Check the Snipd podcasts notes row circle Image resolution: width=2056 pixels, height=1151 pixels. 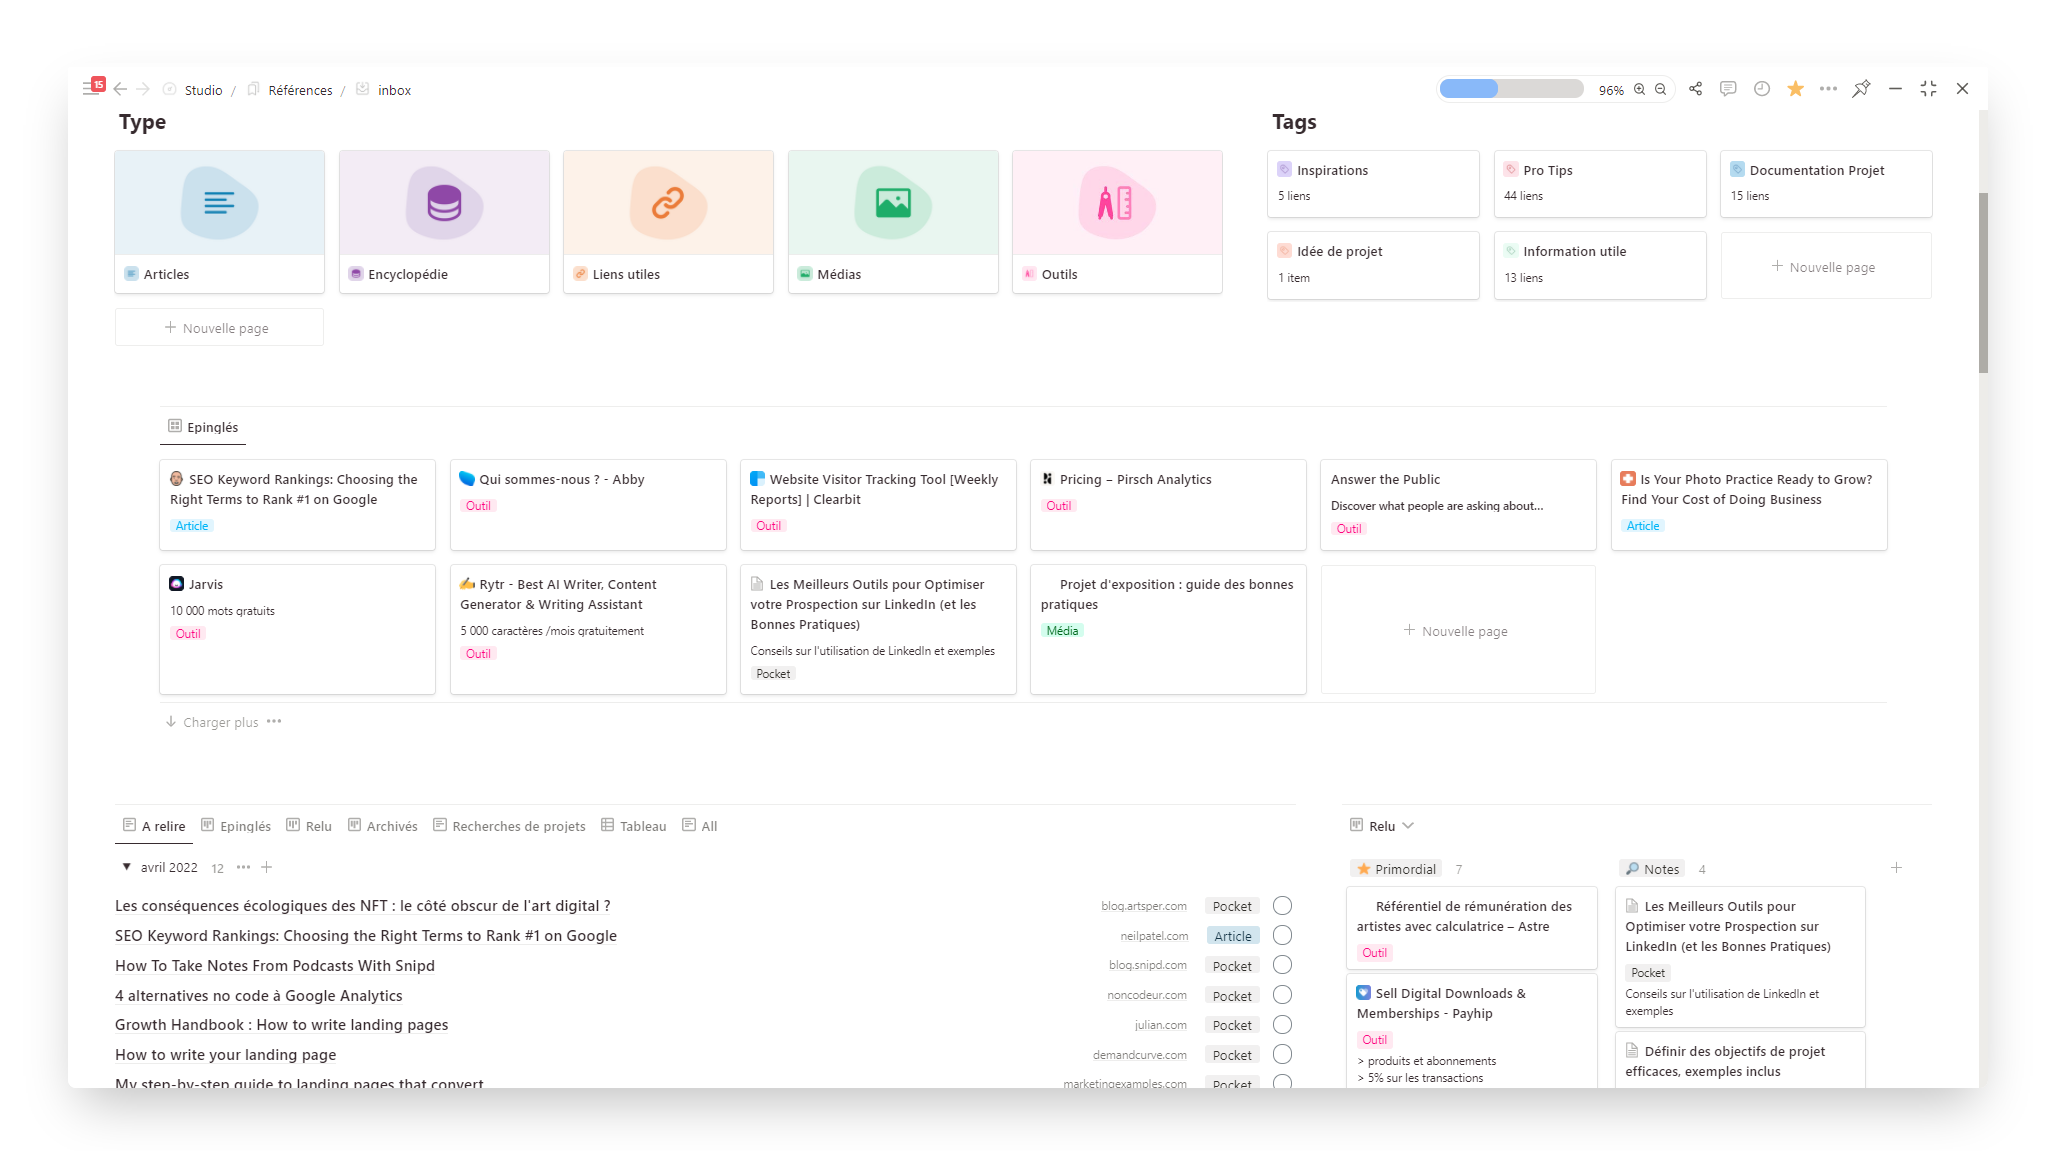click(x=1283, y=965)
